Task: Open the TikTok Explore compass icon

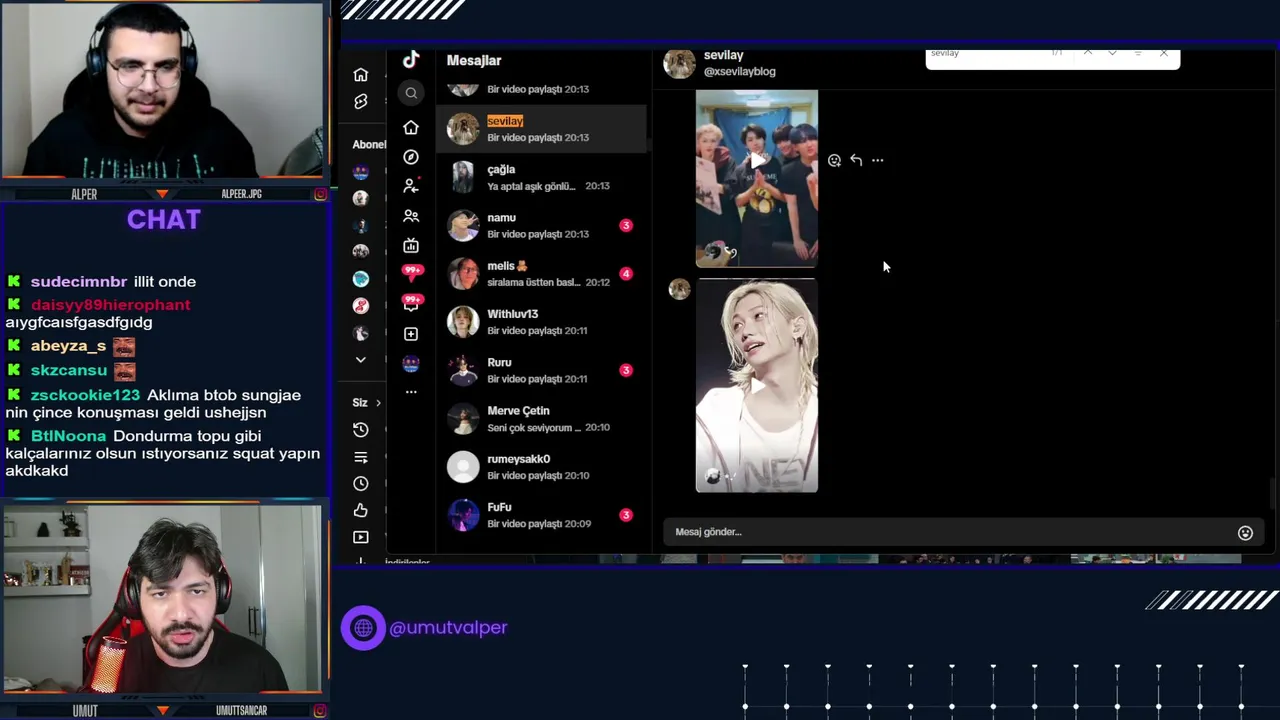Action: (x=411, y=157)
